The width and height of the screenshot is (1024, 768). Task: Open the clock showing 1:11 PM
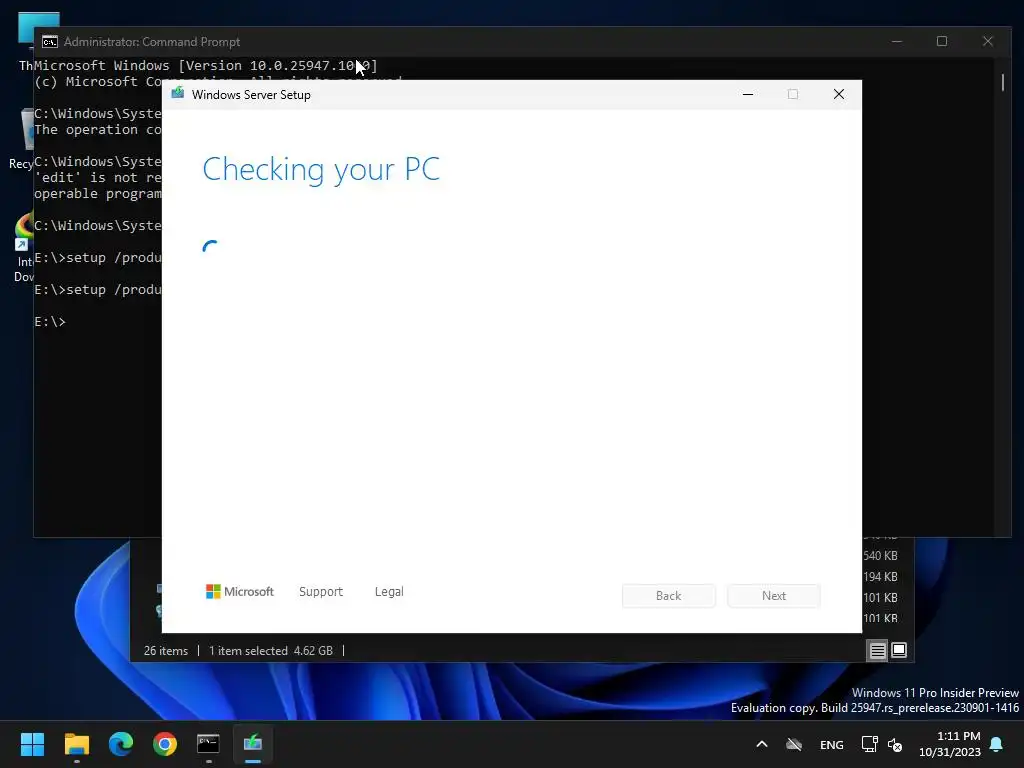click(950, 744)
